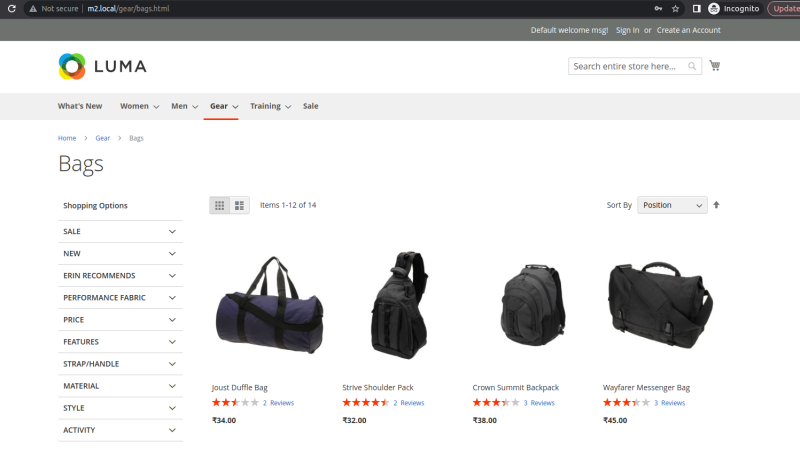
Task: Click the search magnifier icon
Action: pyautogui.click(x=693, y=67)
